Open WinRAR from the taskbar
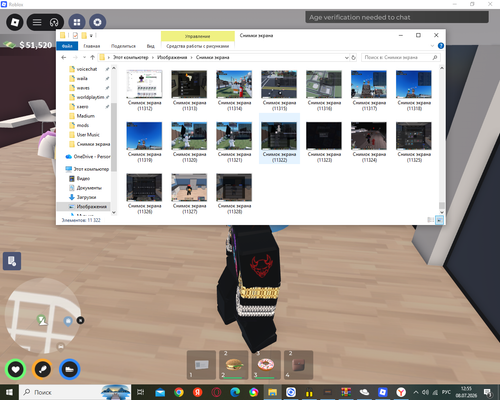 click(346, 392)
